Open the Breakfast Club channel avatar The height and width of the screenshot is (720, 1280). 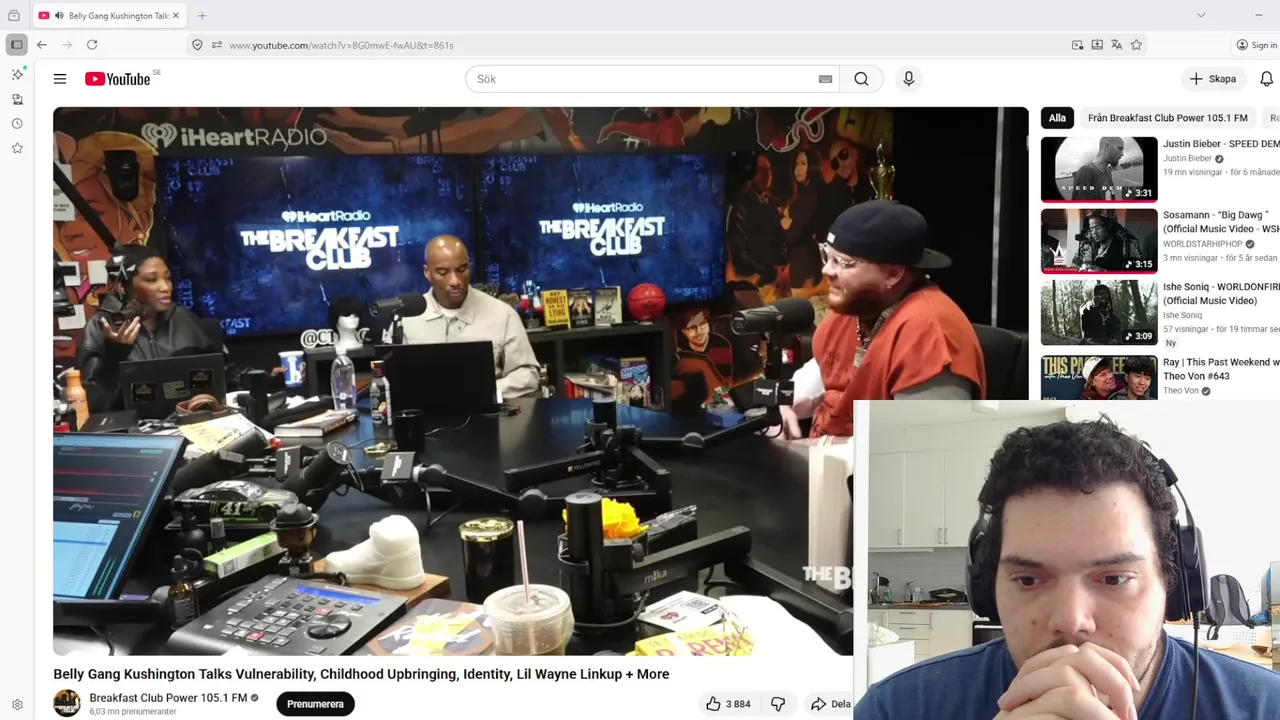(67, 703)
